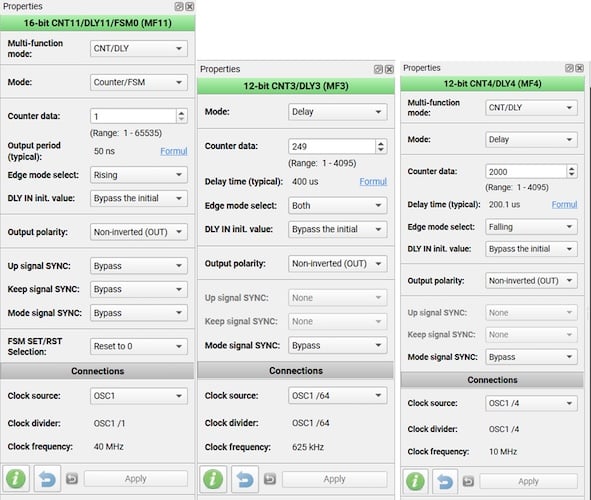Open Up signal SYNC dropdown in MF11
The height and width of the screenshot is (500, 591).
pyautogui.click(x=139, y=266)
